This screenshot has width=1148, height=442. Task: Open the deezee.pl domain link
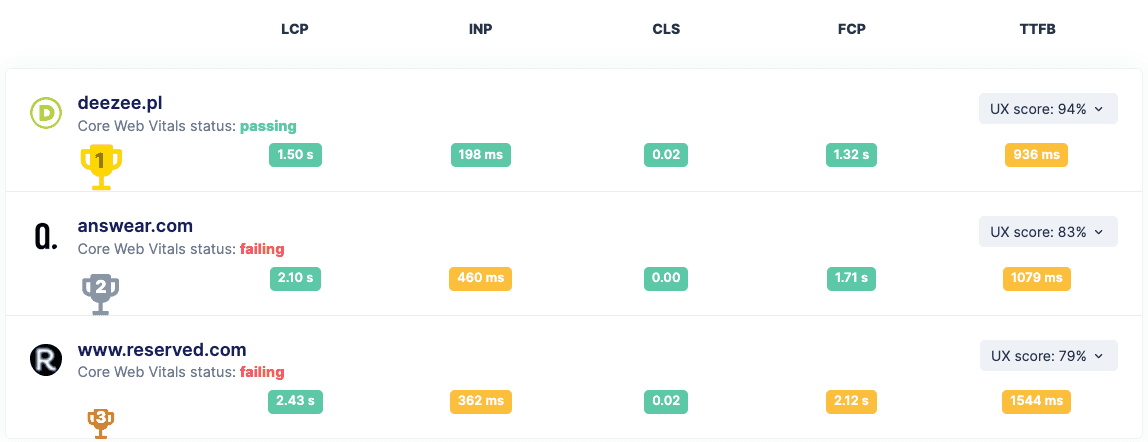(x=120, y=103)
